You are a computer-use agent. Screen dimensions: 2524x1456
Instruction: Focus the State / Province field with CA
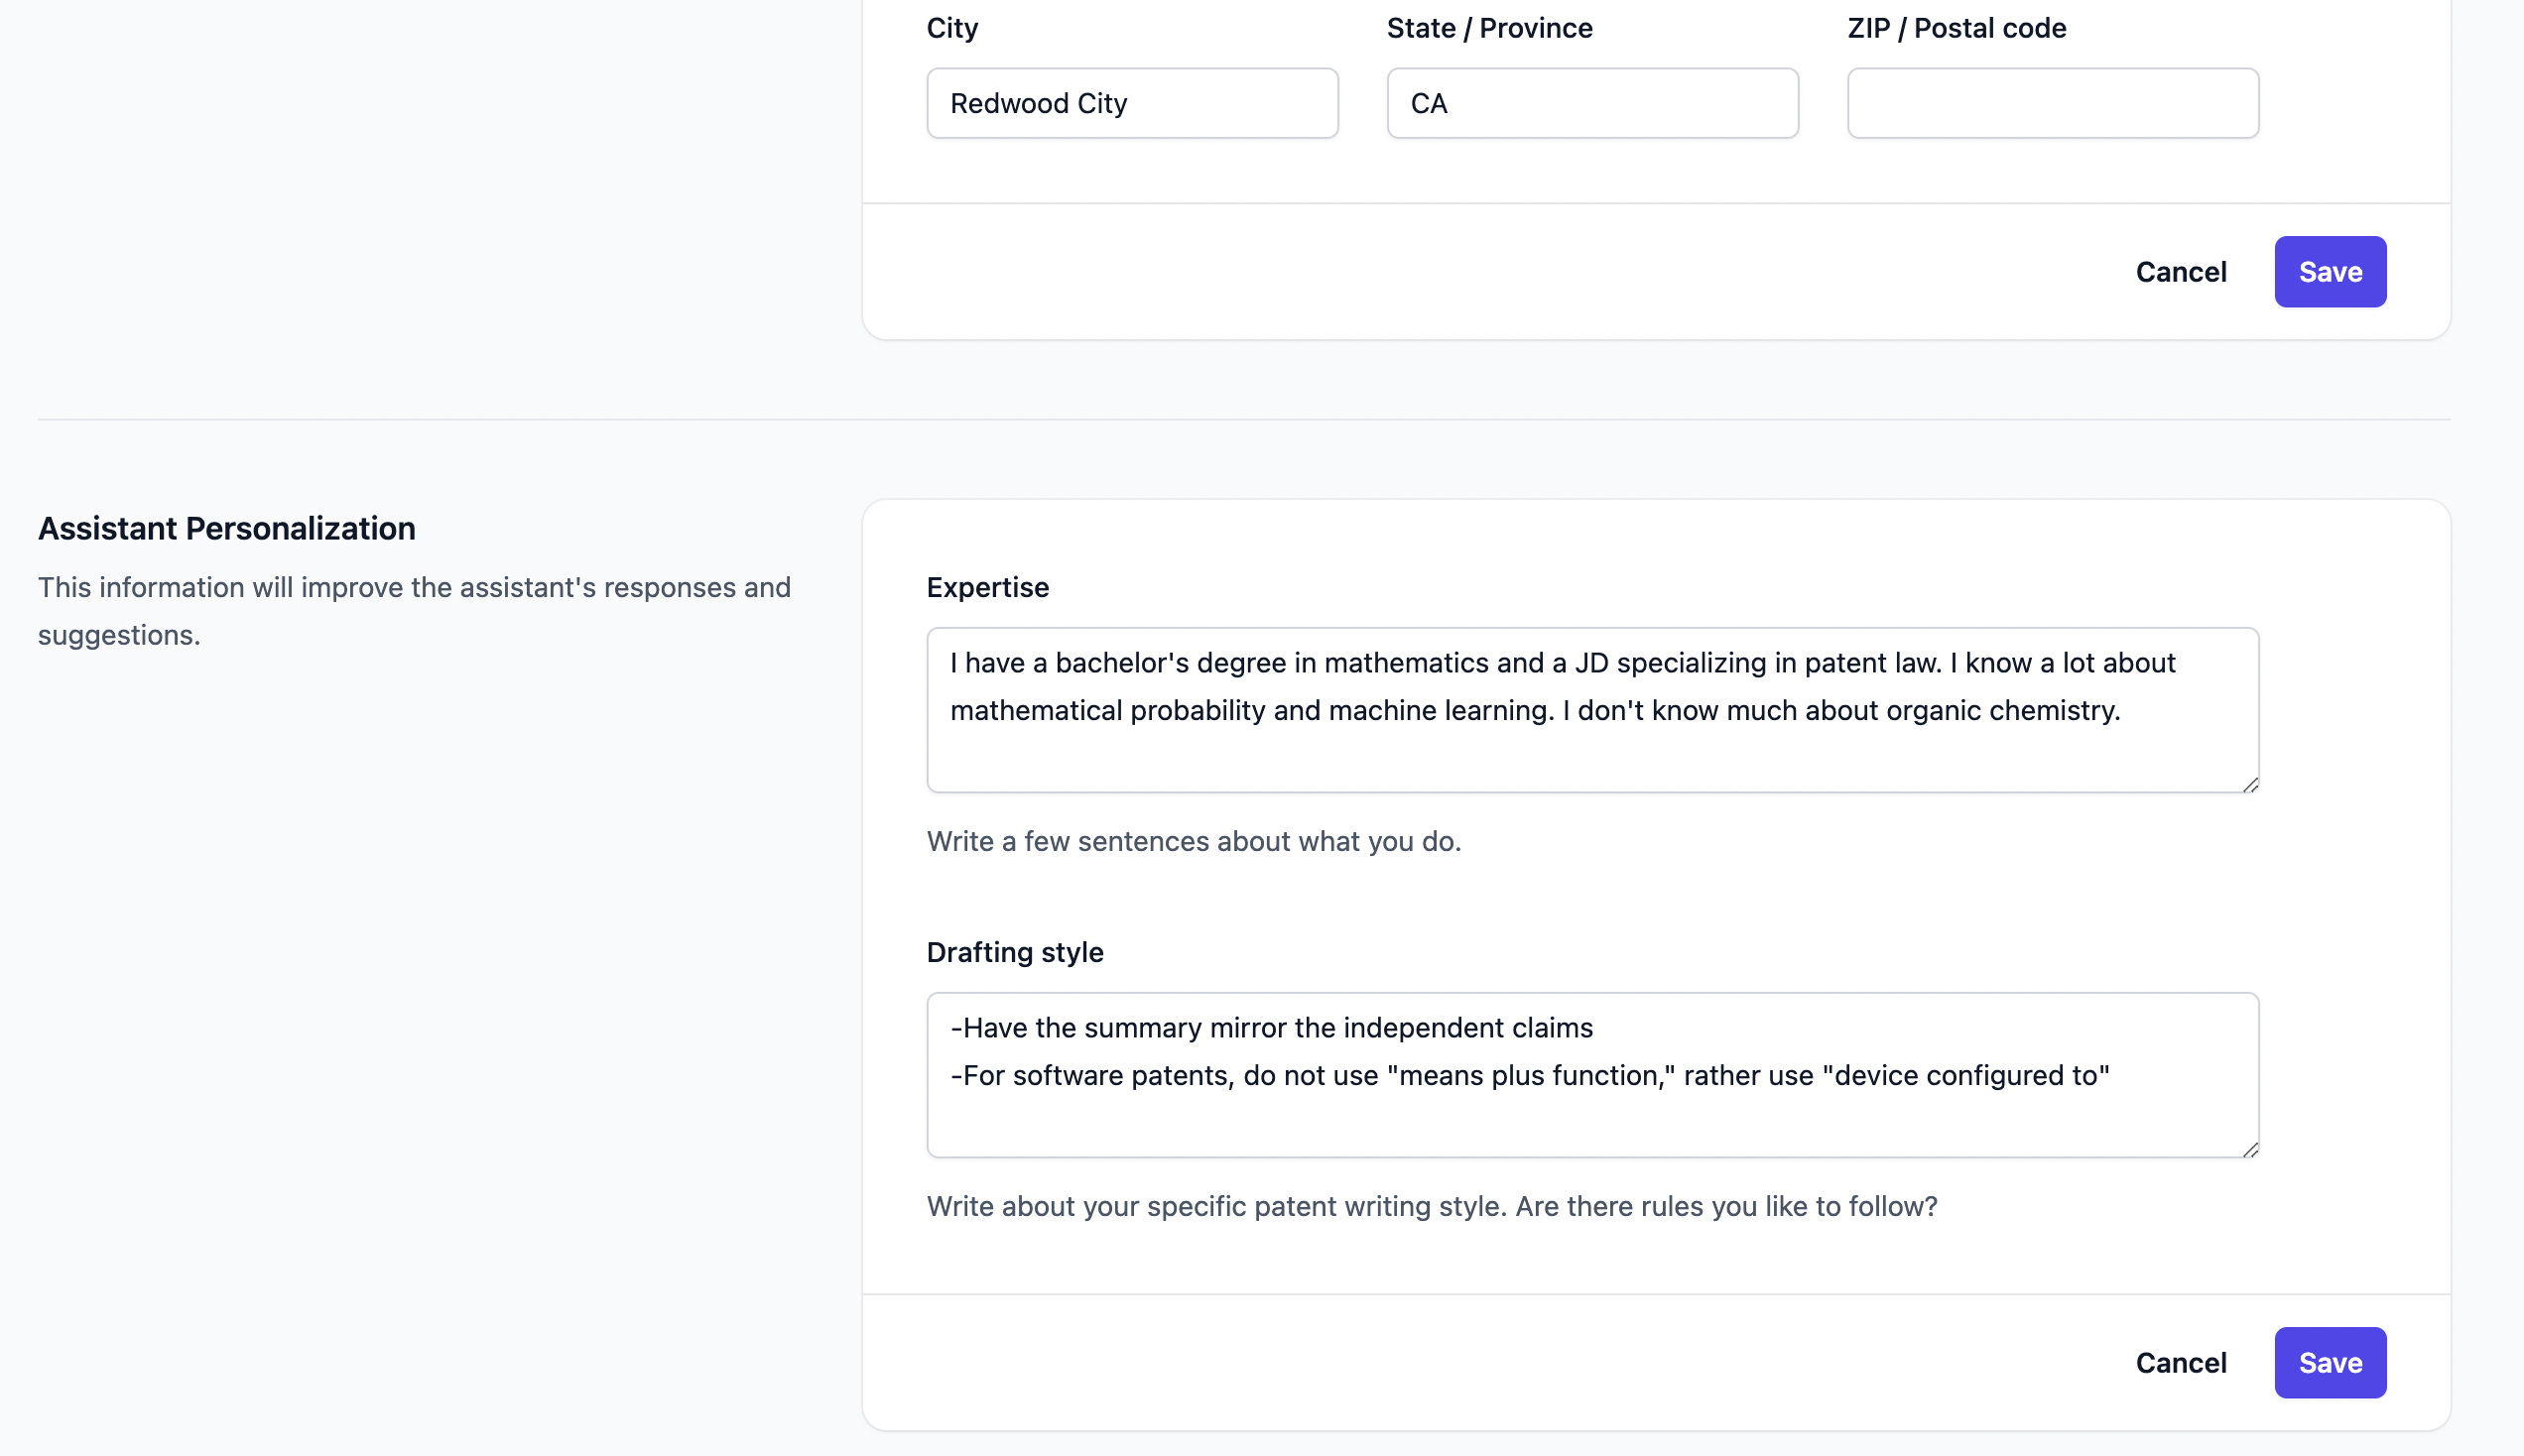pyautogui.click(x=1591, y=103)
